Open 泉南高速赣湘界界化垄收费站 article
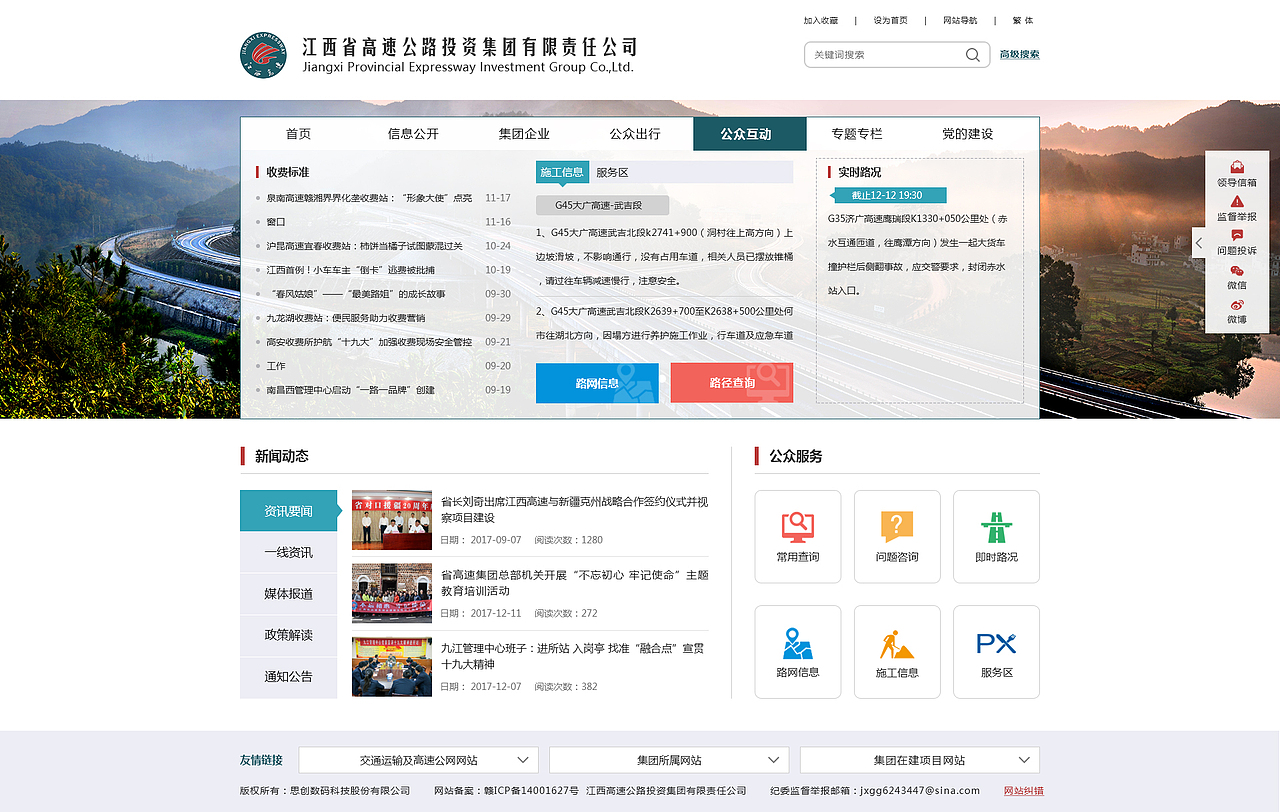1280x812 pixels. pos(369,198)
